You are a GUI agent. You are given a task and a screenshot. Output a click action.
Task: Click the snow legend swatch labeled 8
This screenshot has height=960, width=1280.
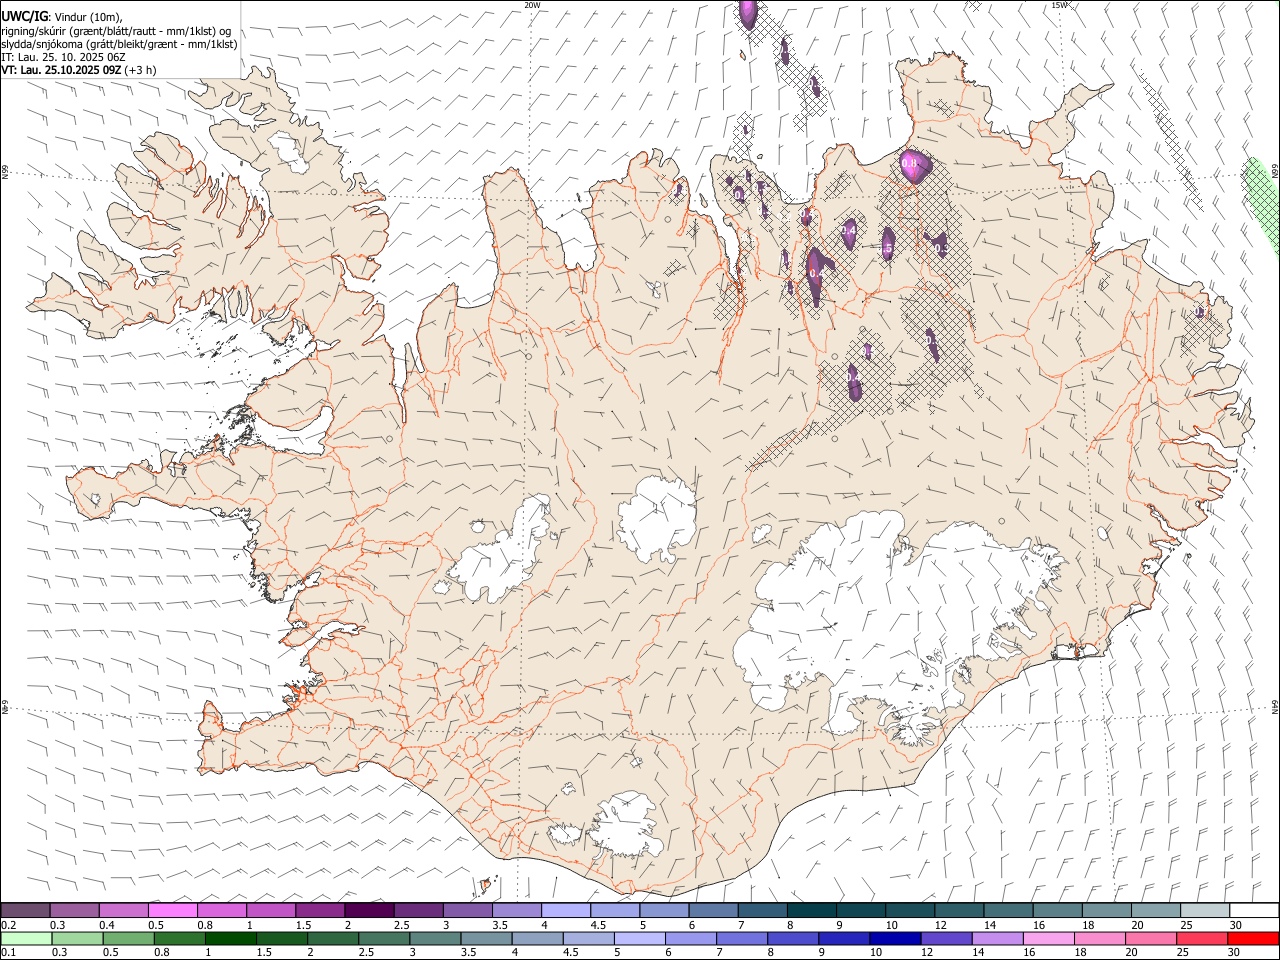click(x=811, y=910)
